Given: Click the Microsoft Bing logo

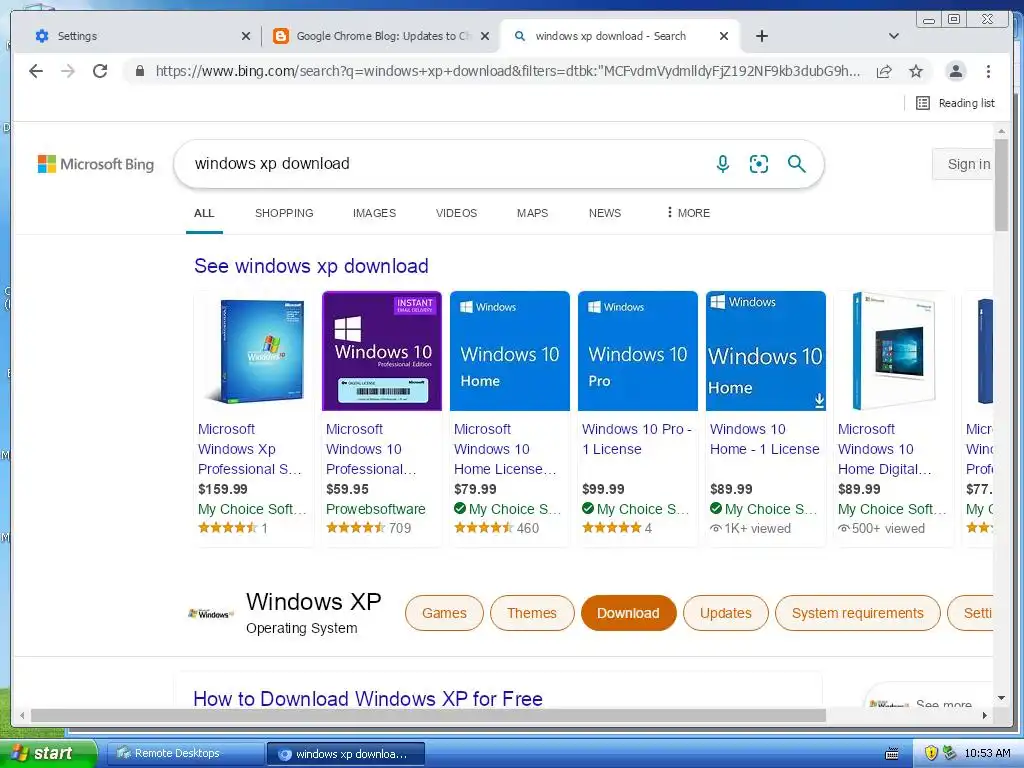Looking at the screenshot, I should [x=96, y=164].
